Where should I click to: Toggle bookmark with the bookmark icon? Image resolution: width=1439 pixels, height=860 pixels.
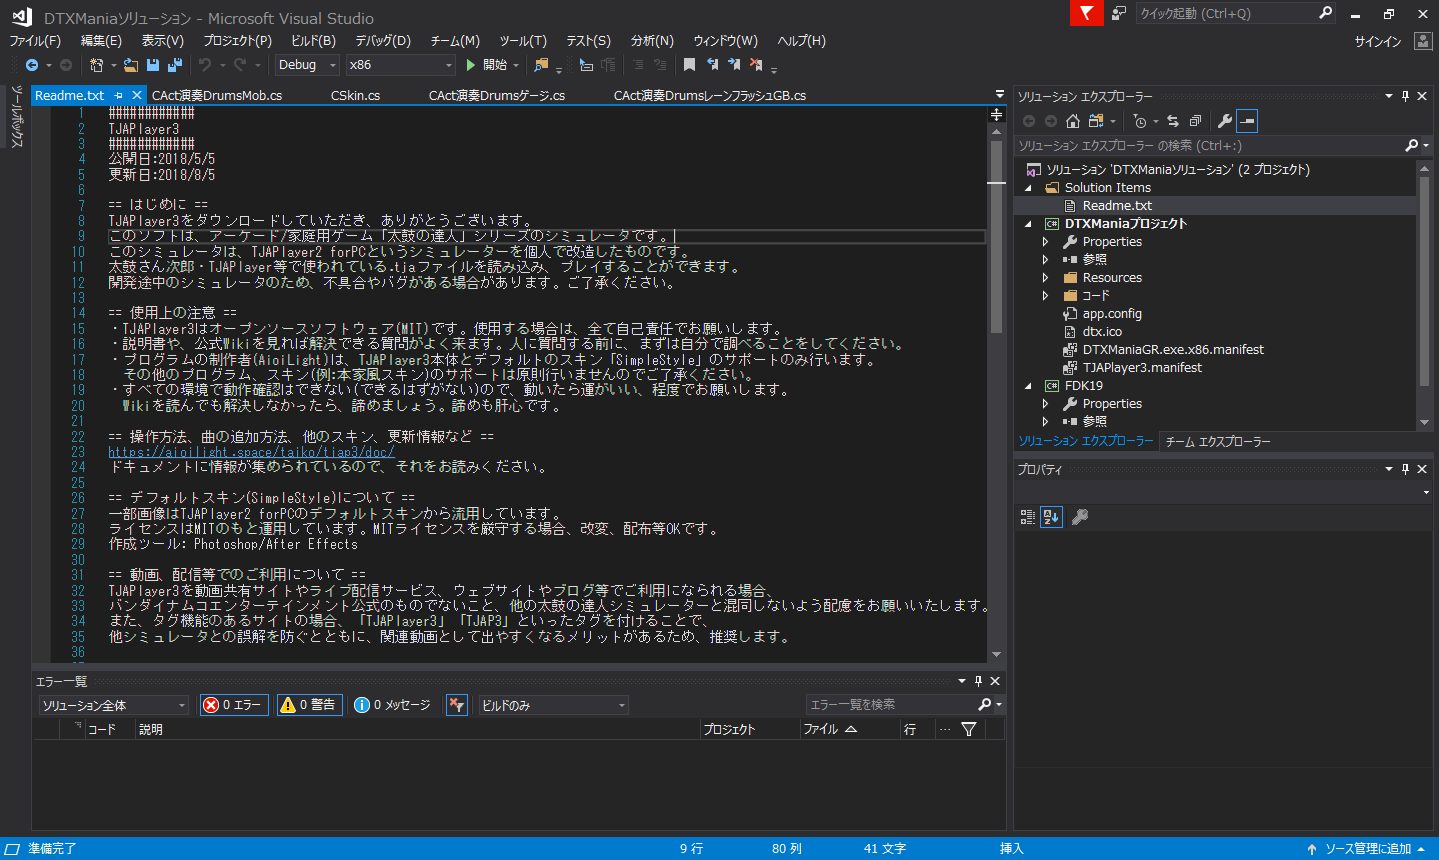[689, 65]
